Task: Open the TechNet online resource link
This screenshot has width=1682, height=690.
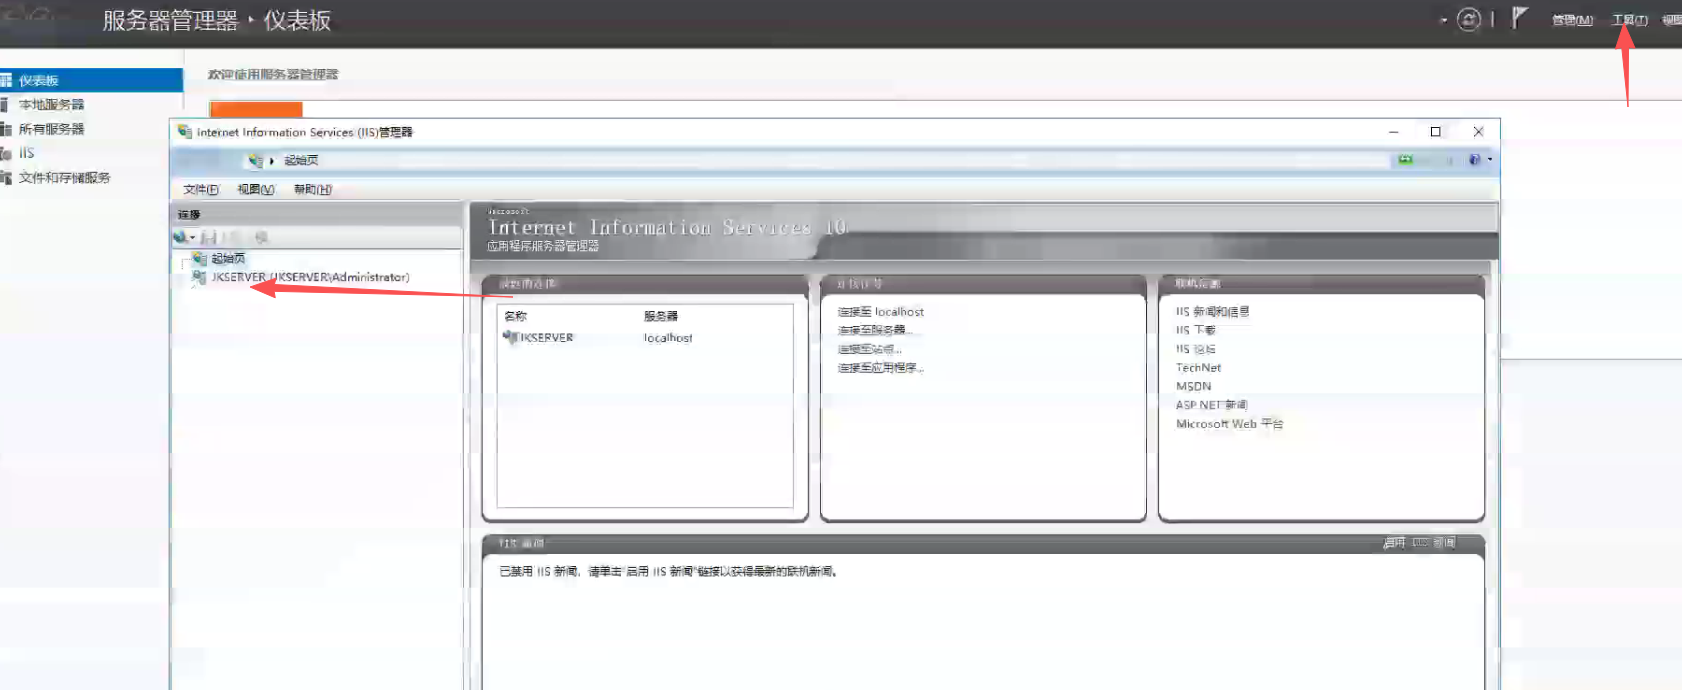Action: (x=1198, y=368)
